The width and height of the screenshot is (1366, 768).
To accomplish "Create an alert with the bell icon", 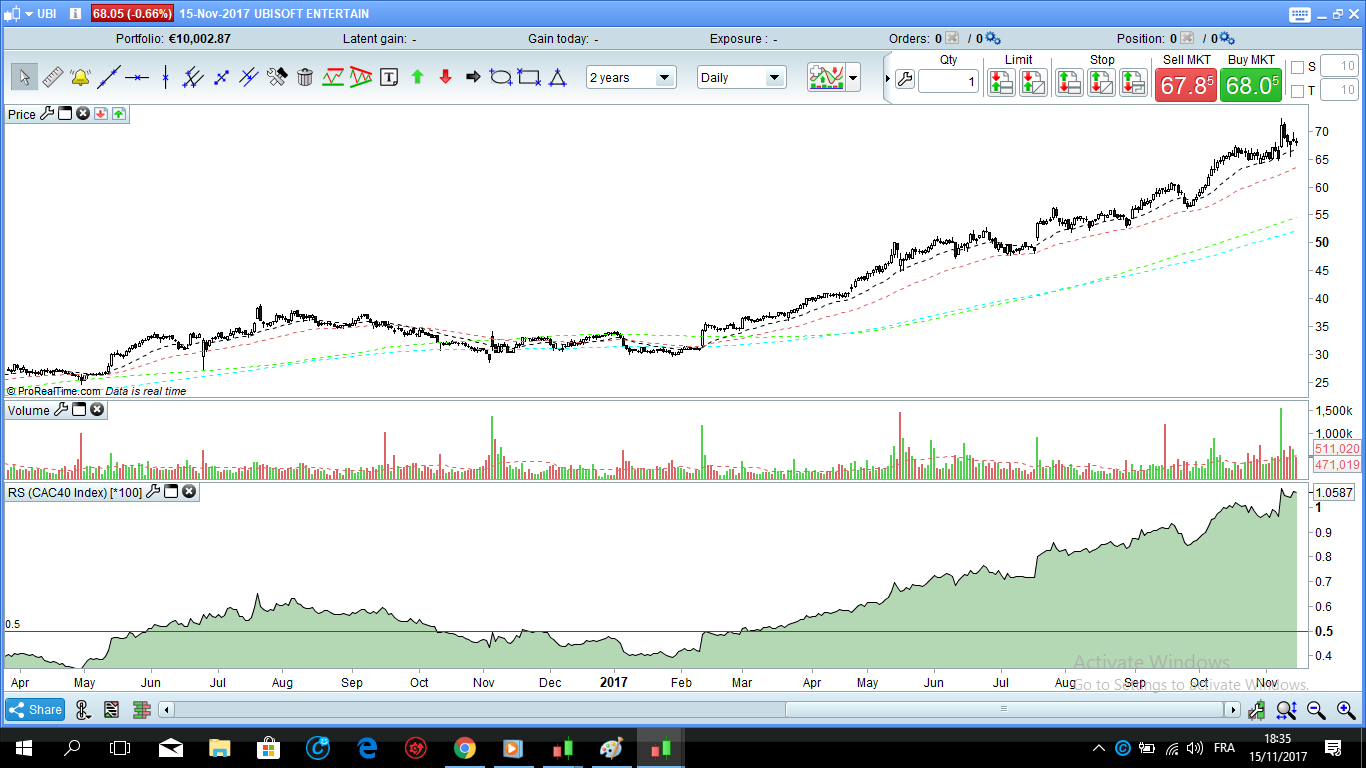I will pyautogui.click(x=80, y=77).
